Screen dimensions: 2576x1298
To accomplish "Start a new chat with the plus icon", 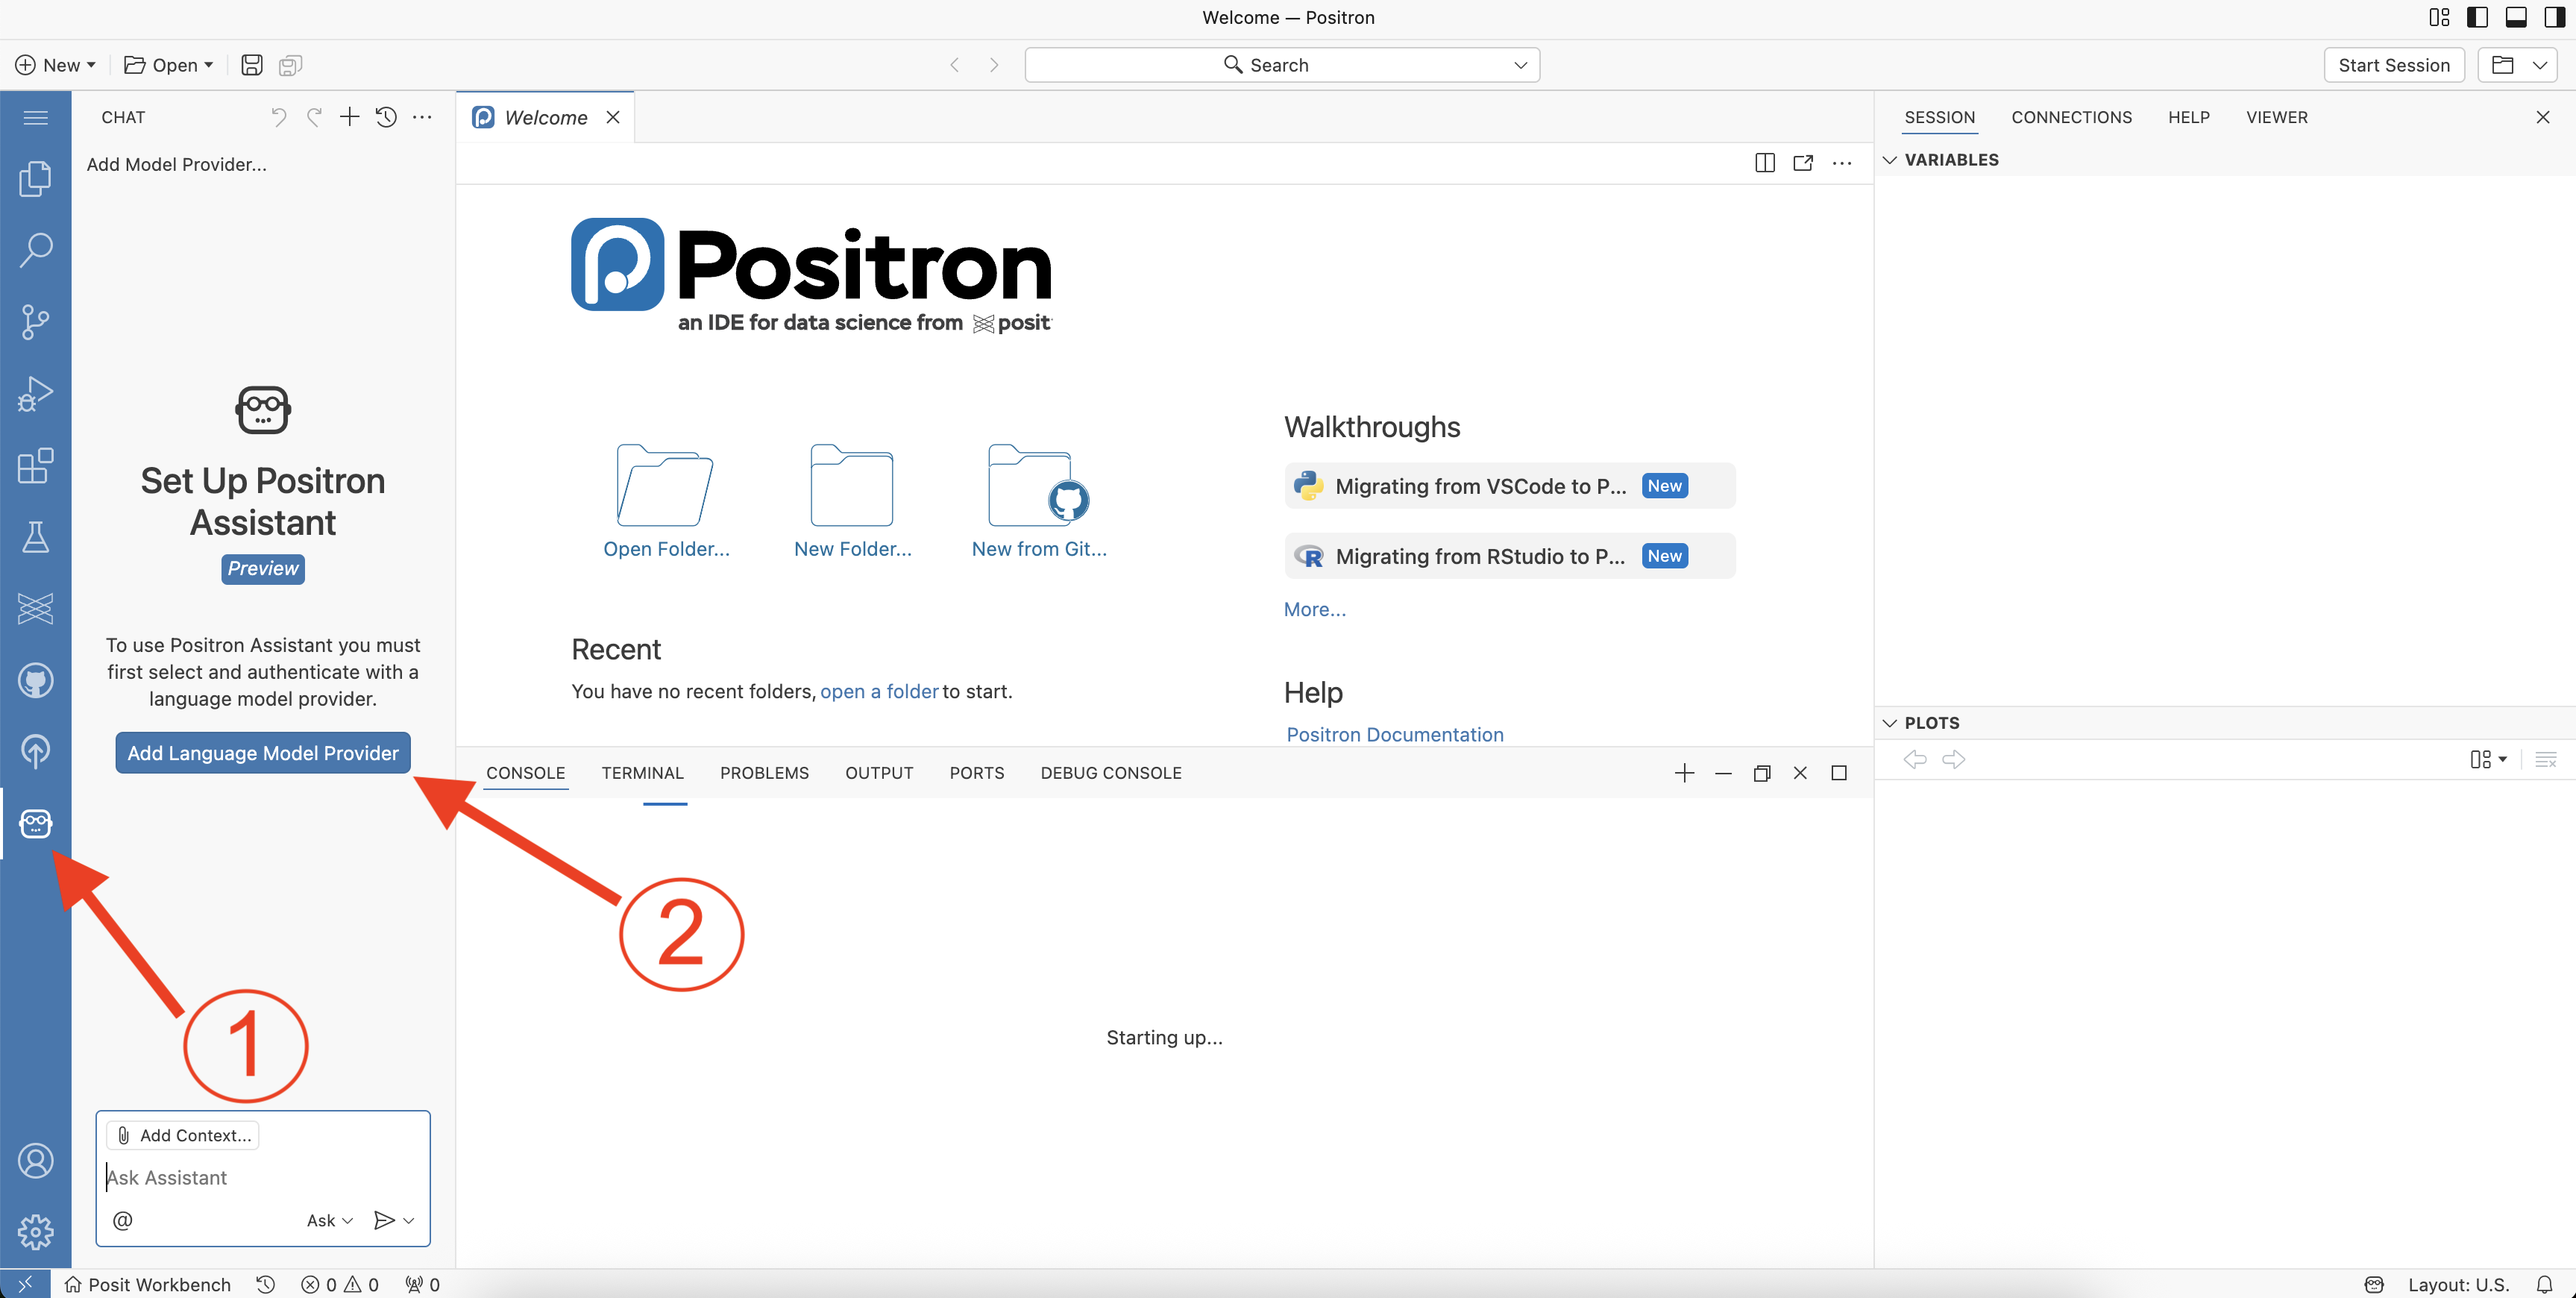I will (x=349, y=117).
